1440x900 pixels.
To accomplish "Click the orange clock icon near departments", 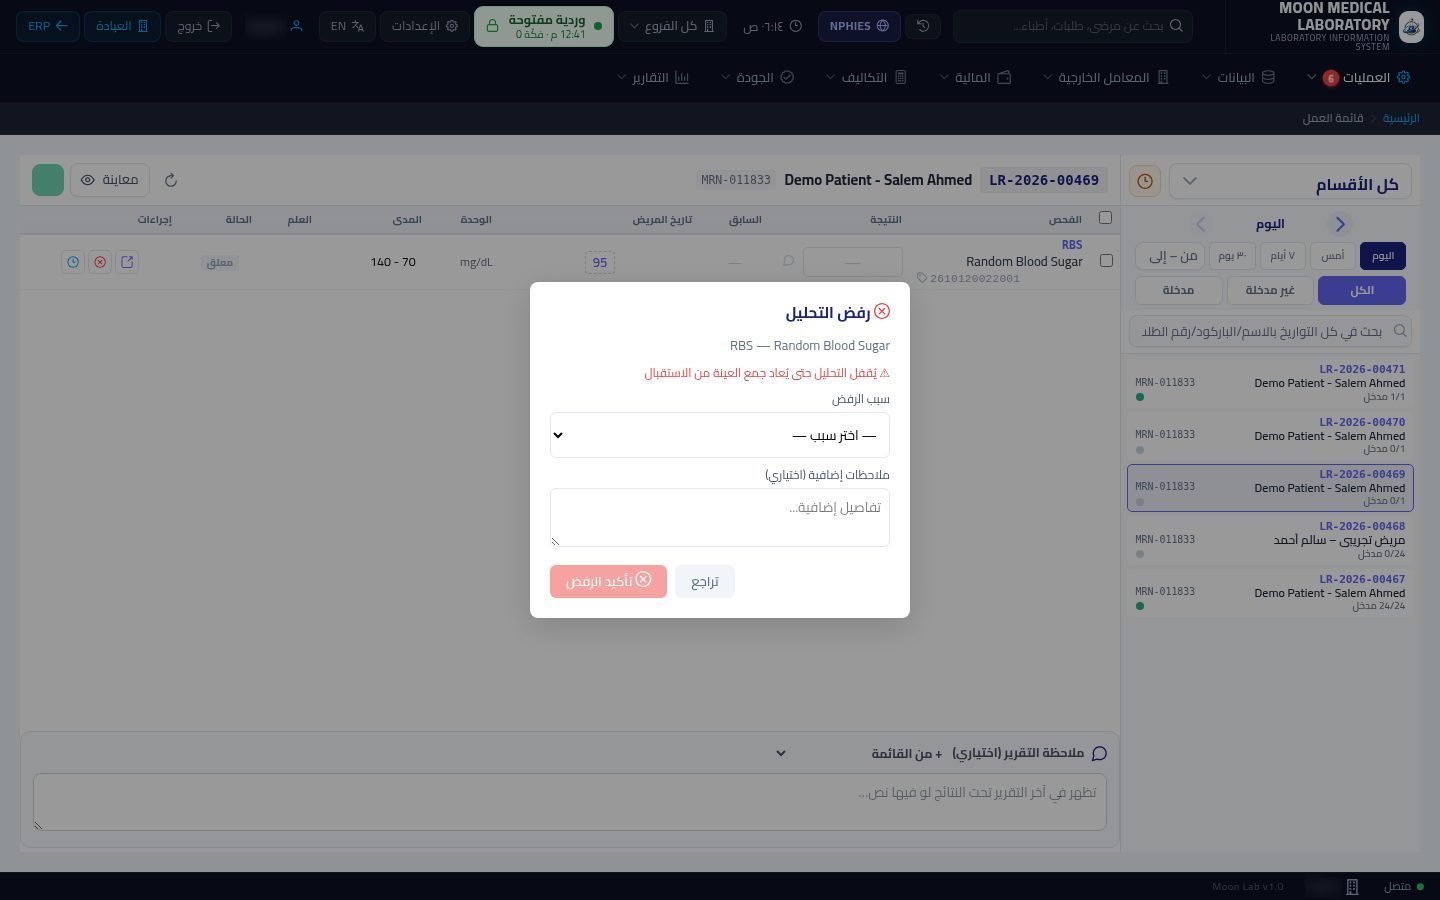I will [1145, 181].
